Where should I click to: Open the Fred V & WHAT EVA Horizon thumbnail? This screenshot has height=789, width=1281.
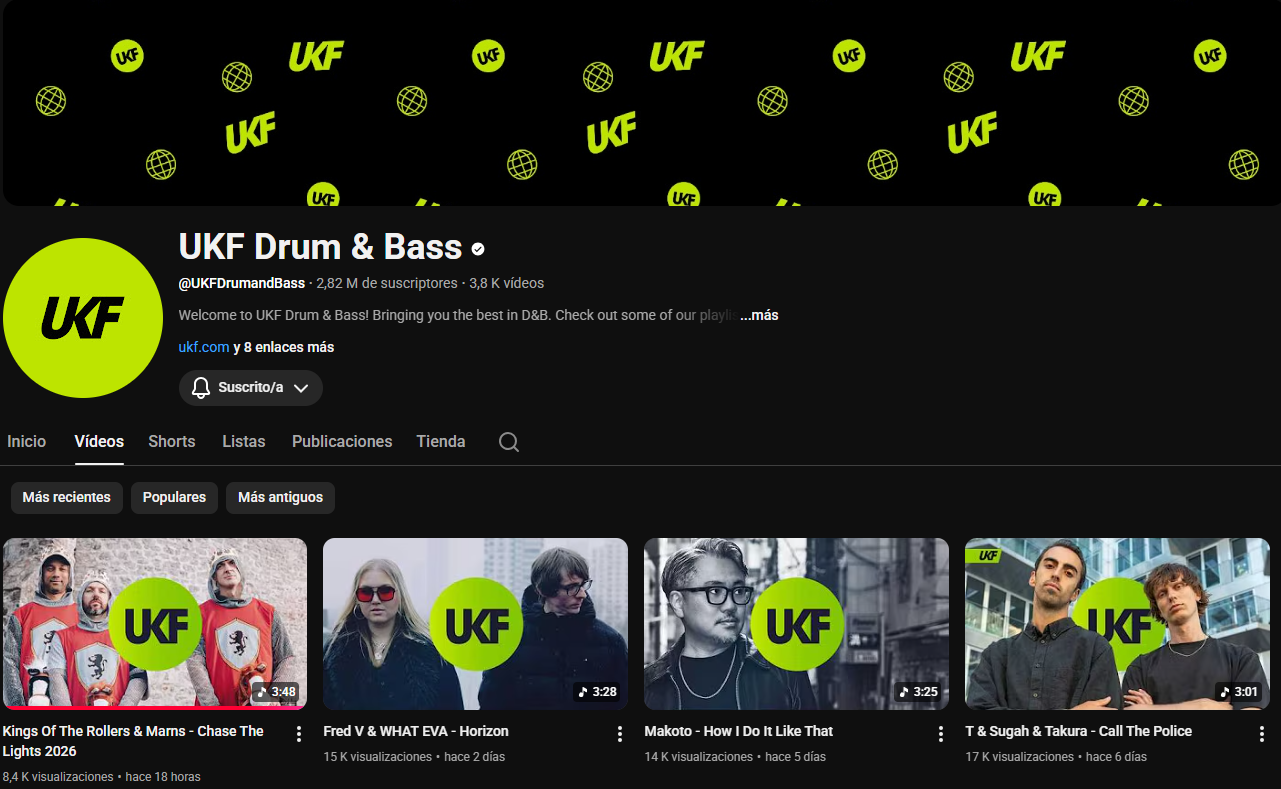476,624
